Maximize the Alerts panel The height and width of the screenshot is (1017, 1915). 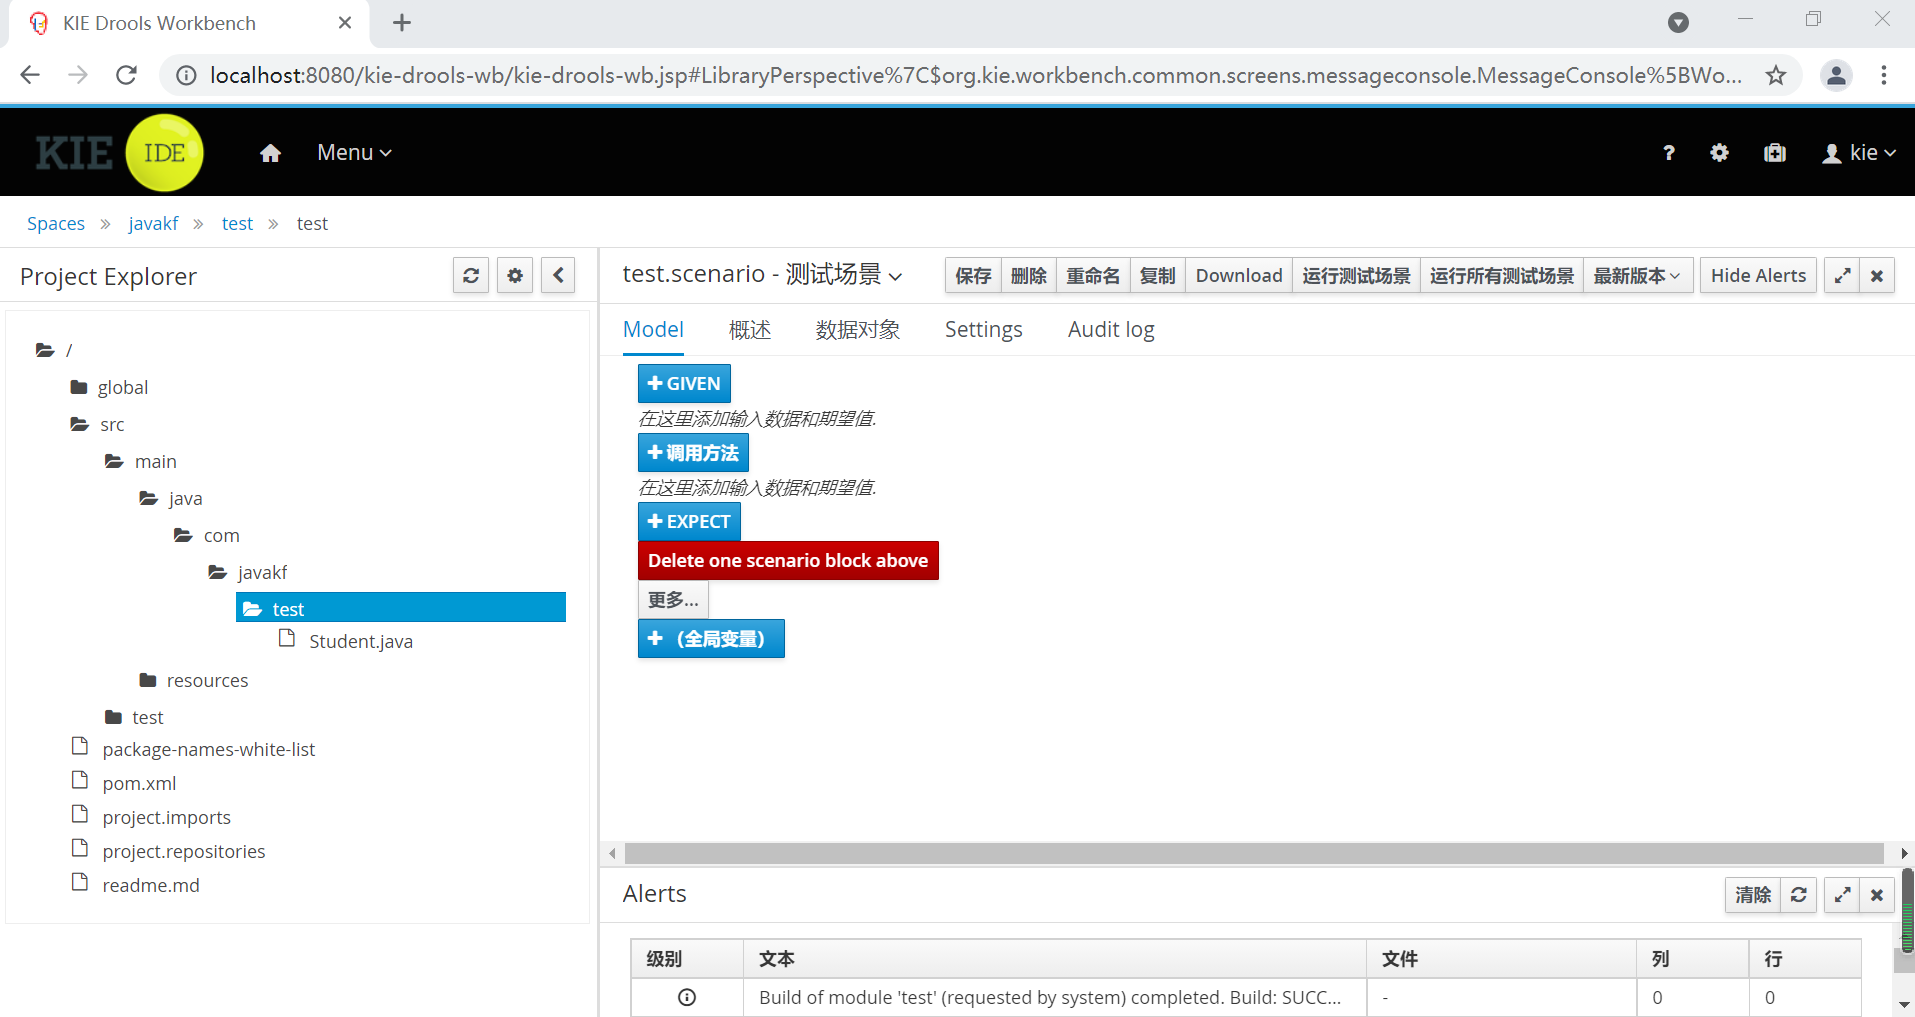[x=1841, y=895]
